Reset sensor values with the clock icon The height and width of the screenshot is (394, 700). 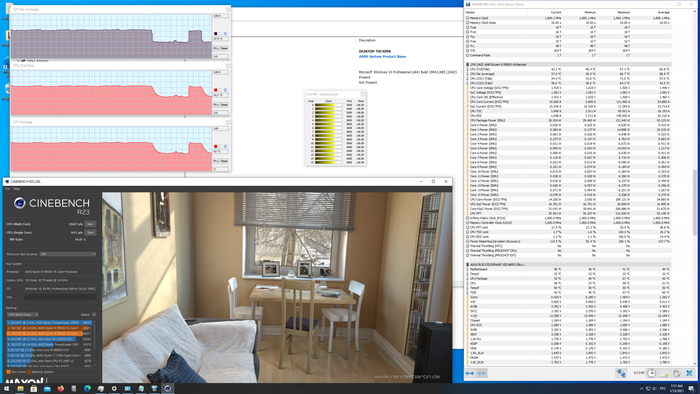[x=651, y=373]
